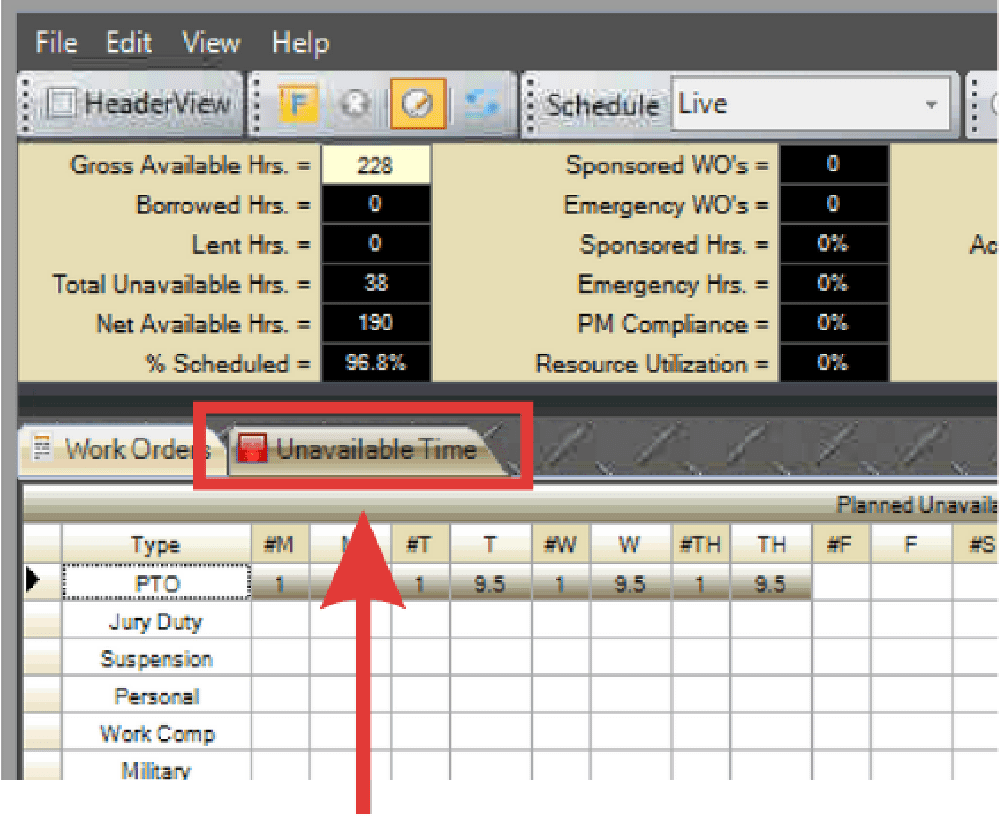Click the Schedule dropdown arrow
Viewport: 999px width, 817px height.
(932, 105)
